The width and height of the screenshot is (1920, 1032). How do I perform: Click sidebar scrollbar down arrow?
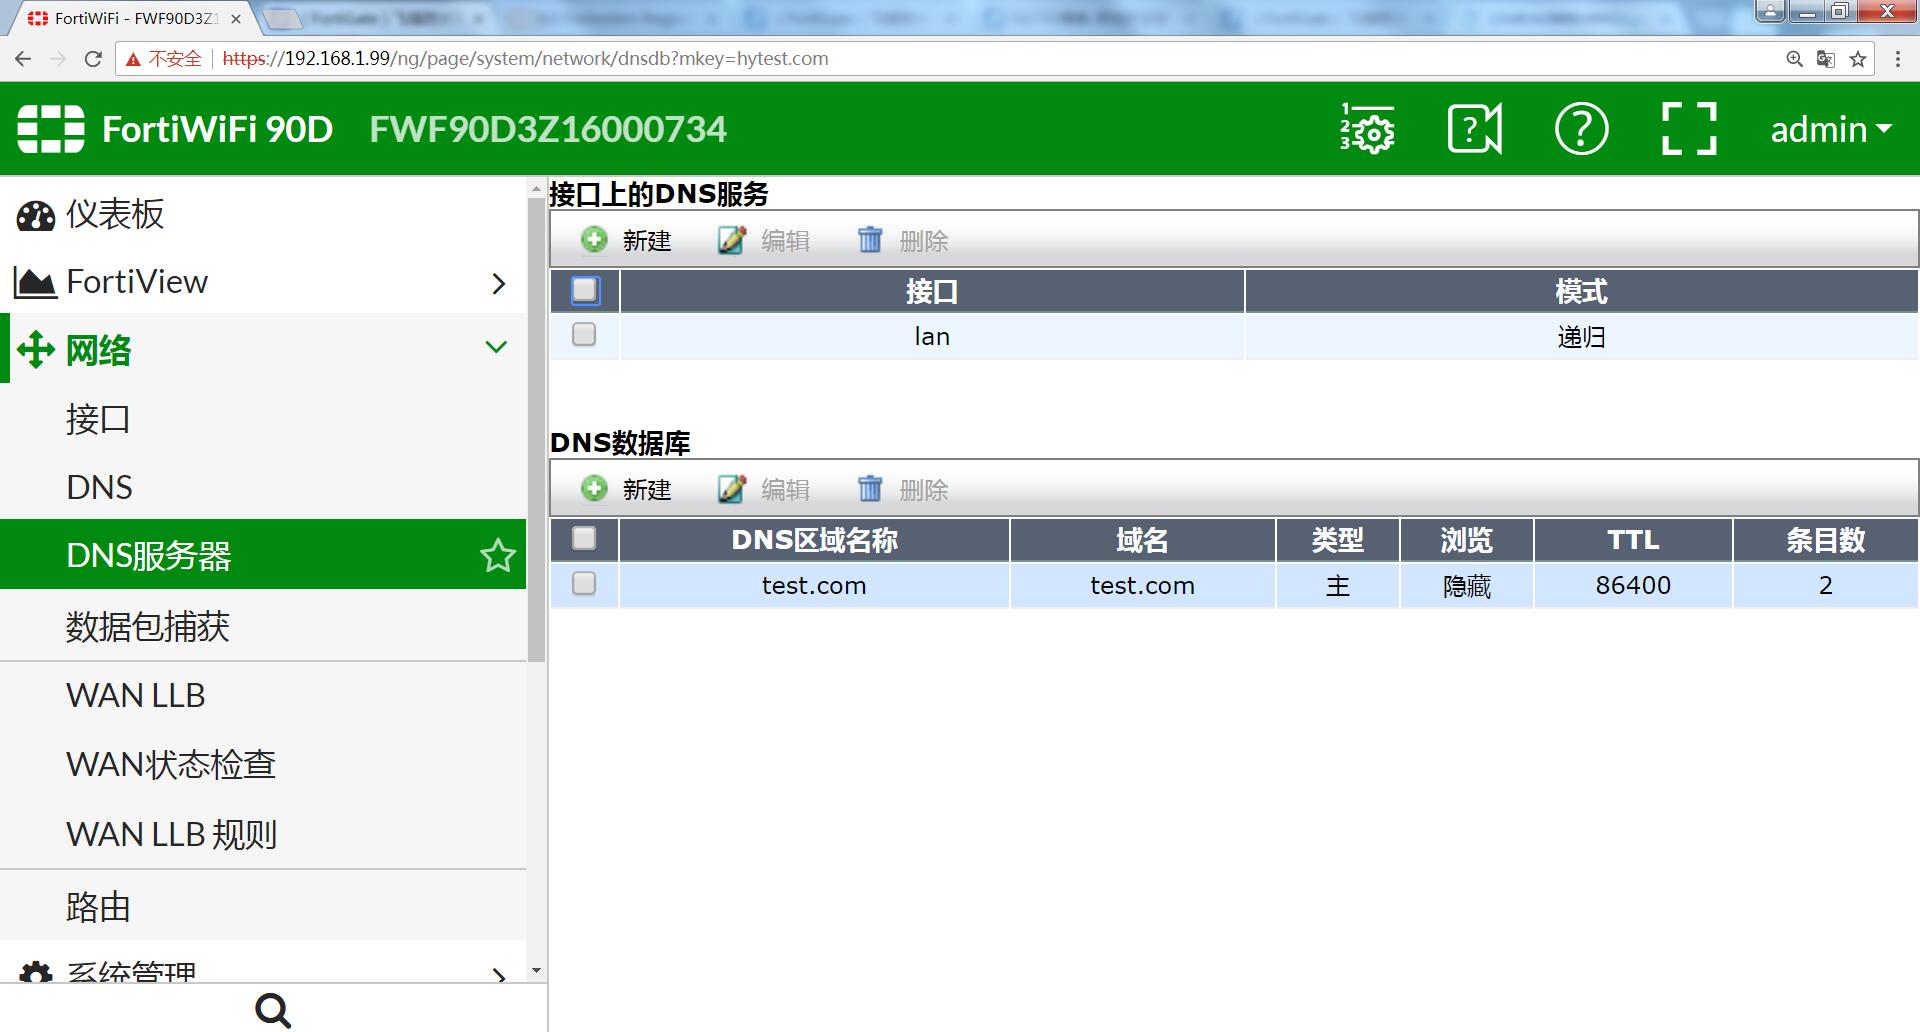536,970
